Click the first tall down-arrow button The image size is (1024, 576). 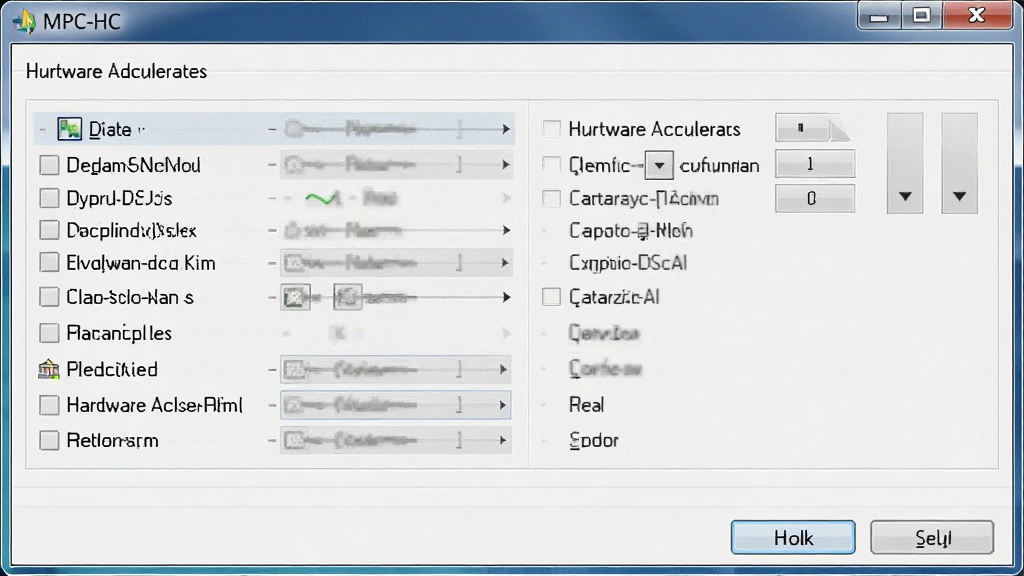pos(904,163)
